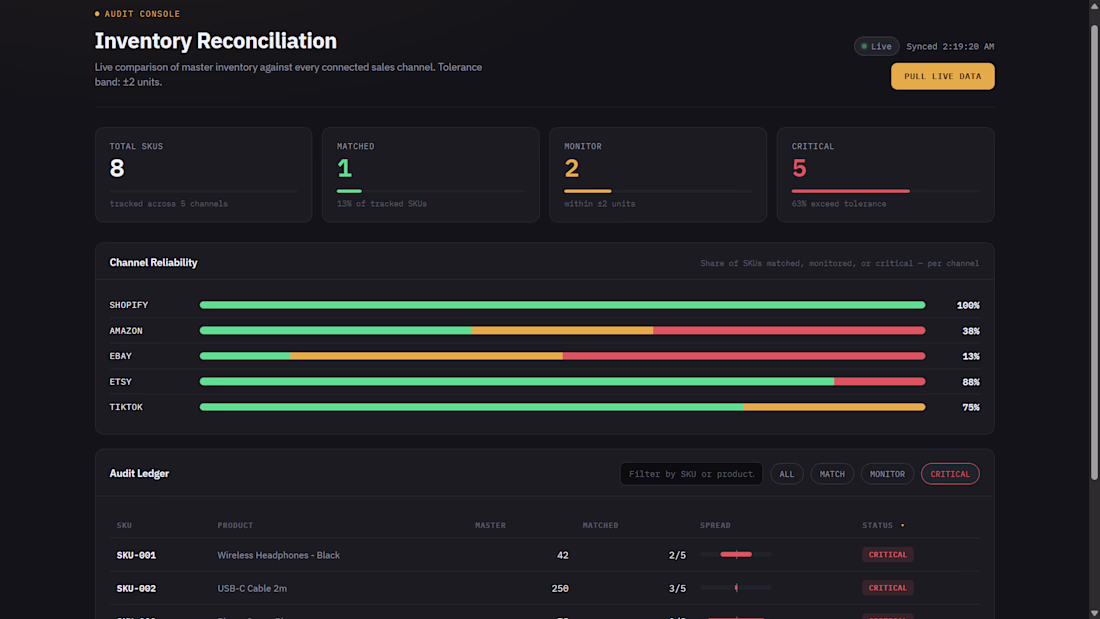Screen dimensions: 1100x619
Task: Click the Pull Live Data button
Action: (x=942, y=76)
